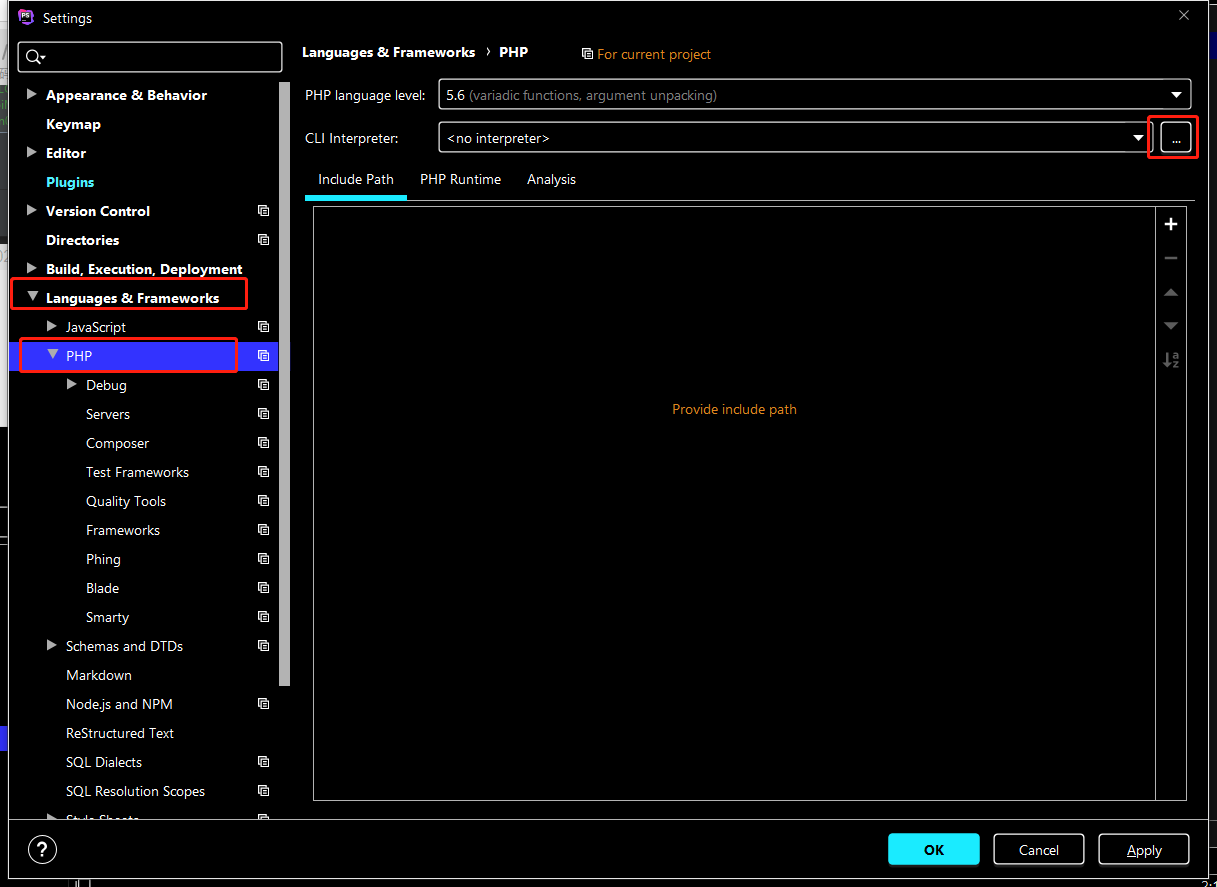Select Test Frameworks under PHP
Viewport: 1217px width, 887px height.
coord(137,472)
